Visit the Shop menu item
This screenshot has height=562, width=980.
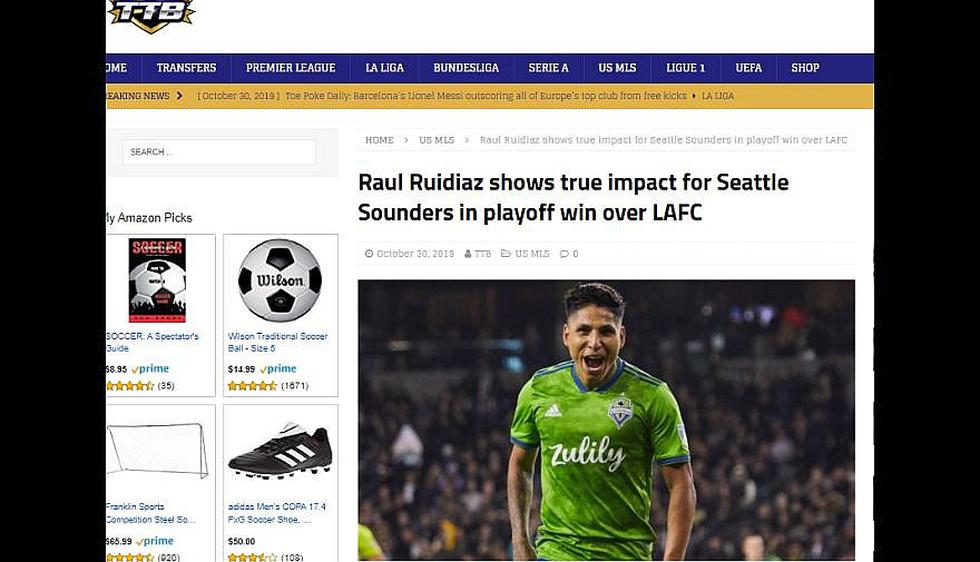coord(805,68)
